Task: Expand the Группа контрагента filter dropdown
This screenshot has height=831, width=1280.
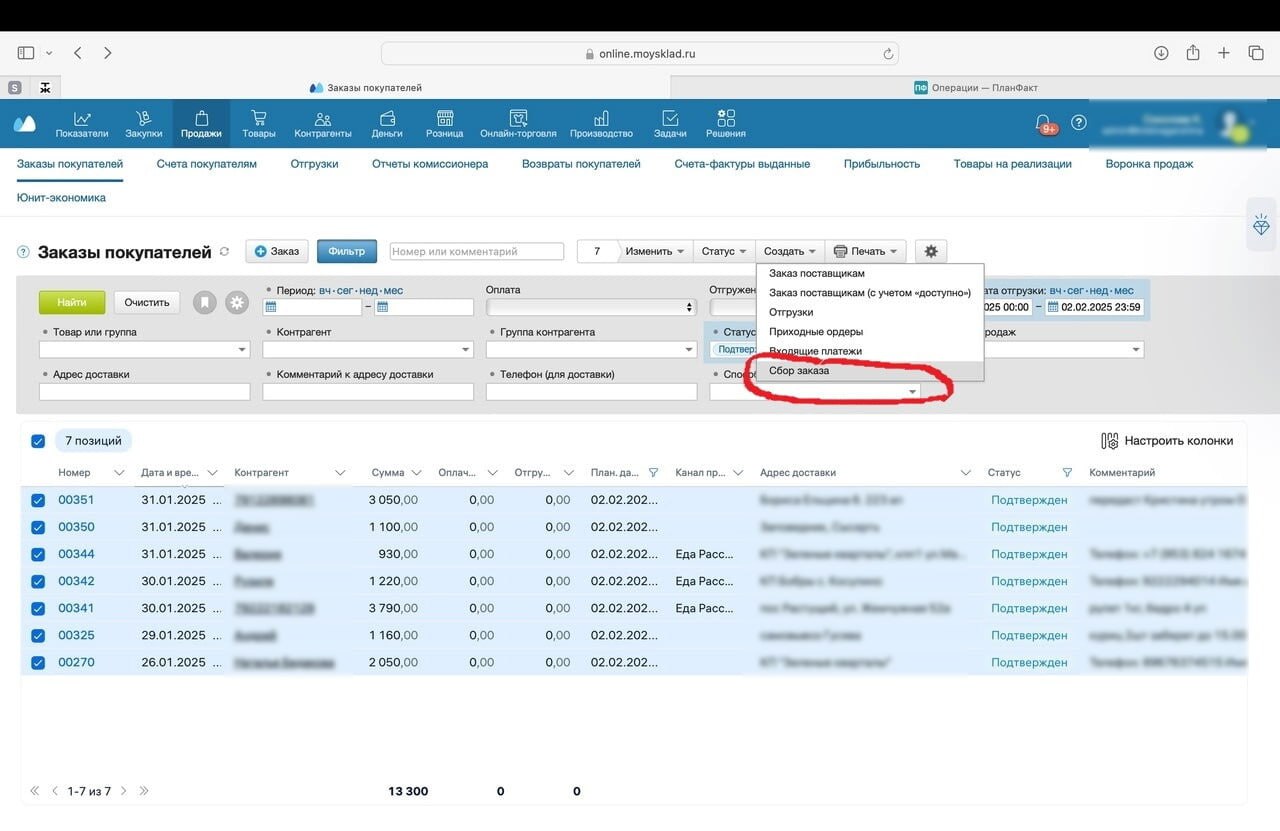Action: 689,350
